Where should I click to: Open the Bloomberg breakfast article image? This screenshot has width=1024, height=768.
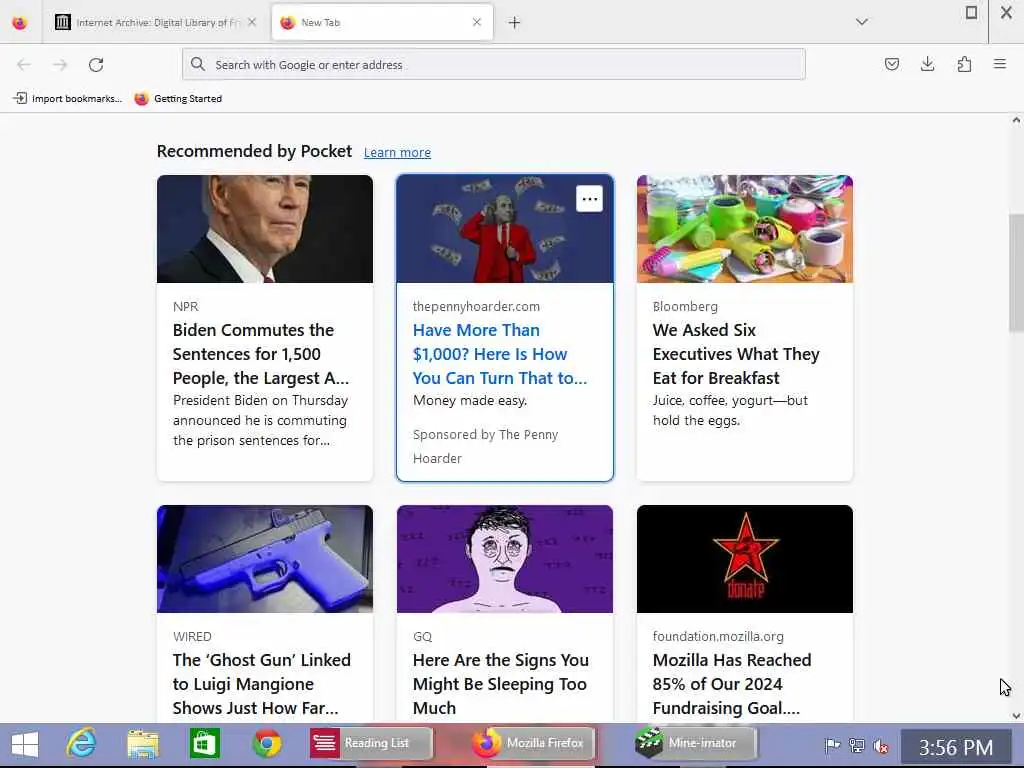745,229
